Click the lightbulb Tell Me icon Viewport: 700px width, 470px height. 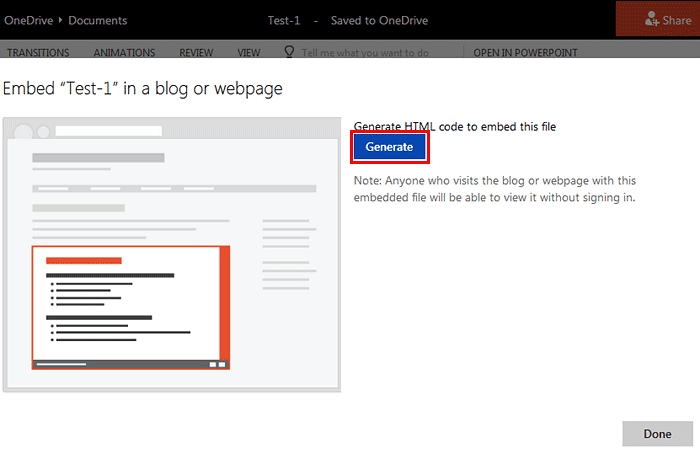tap(289, 52)
